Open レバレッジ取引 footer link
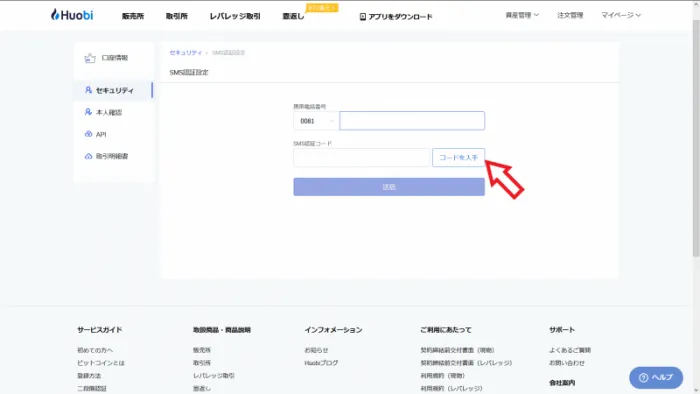 214,376
